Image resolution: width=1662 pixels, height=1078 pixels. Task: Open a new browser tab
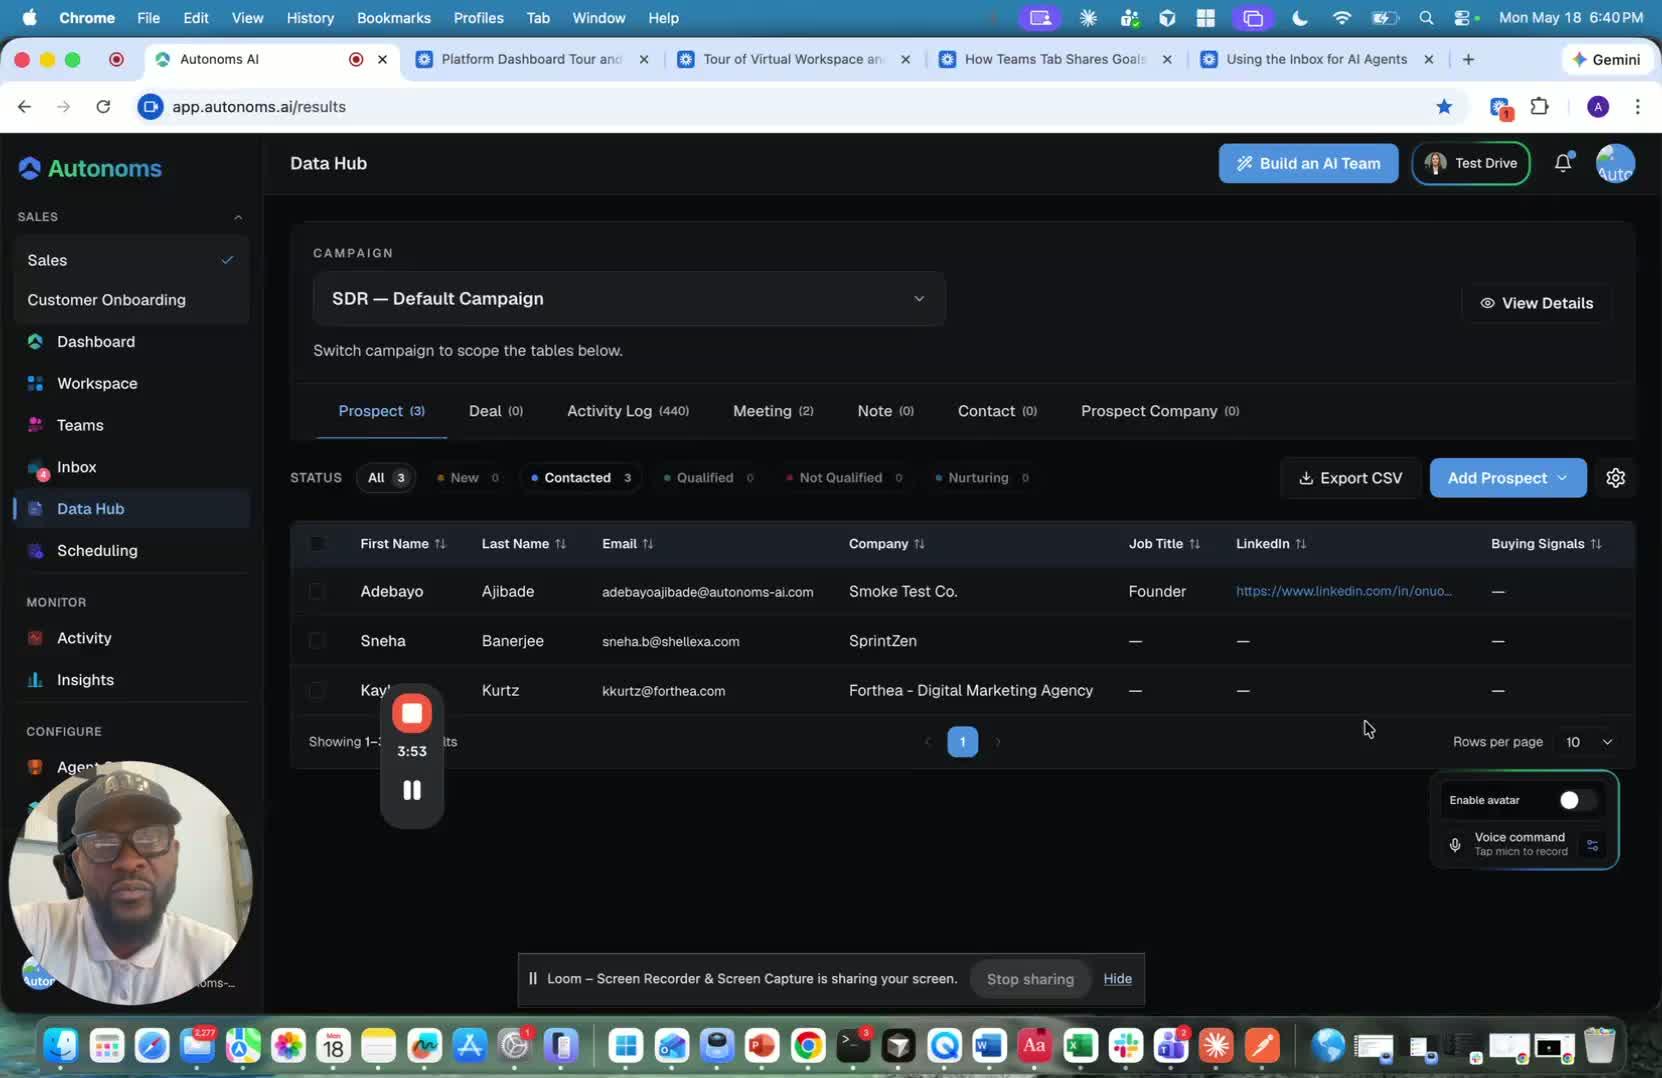point(1468,60)
